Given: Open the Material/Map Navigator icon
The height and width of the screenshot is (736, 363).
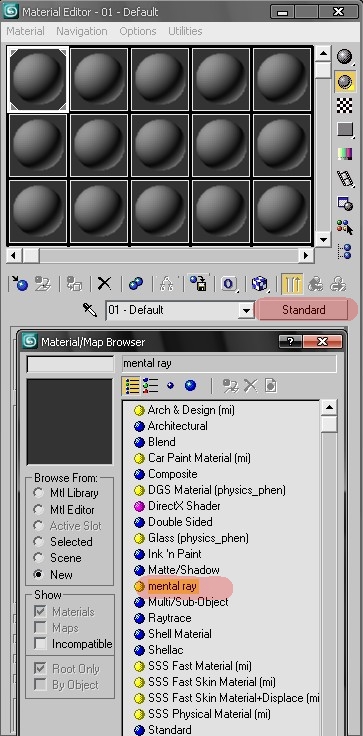Looking at the screenshot, I should 345,251.
